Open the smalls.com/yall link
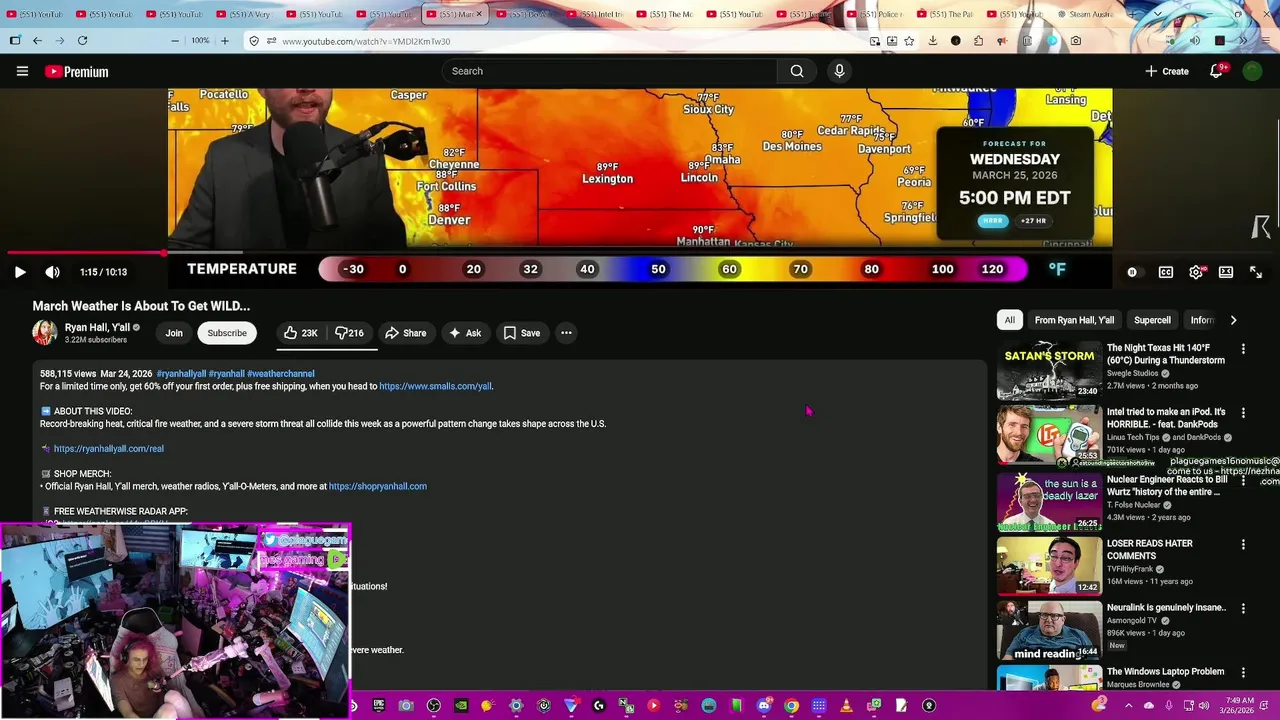This screenshot has height=720, width=1280. click(435, 386)
